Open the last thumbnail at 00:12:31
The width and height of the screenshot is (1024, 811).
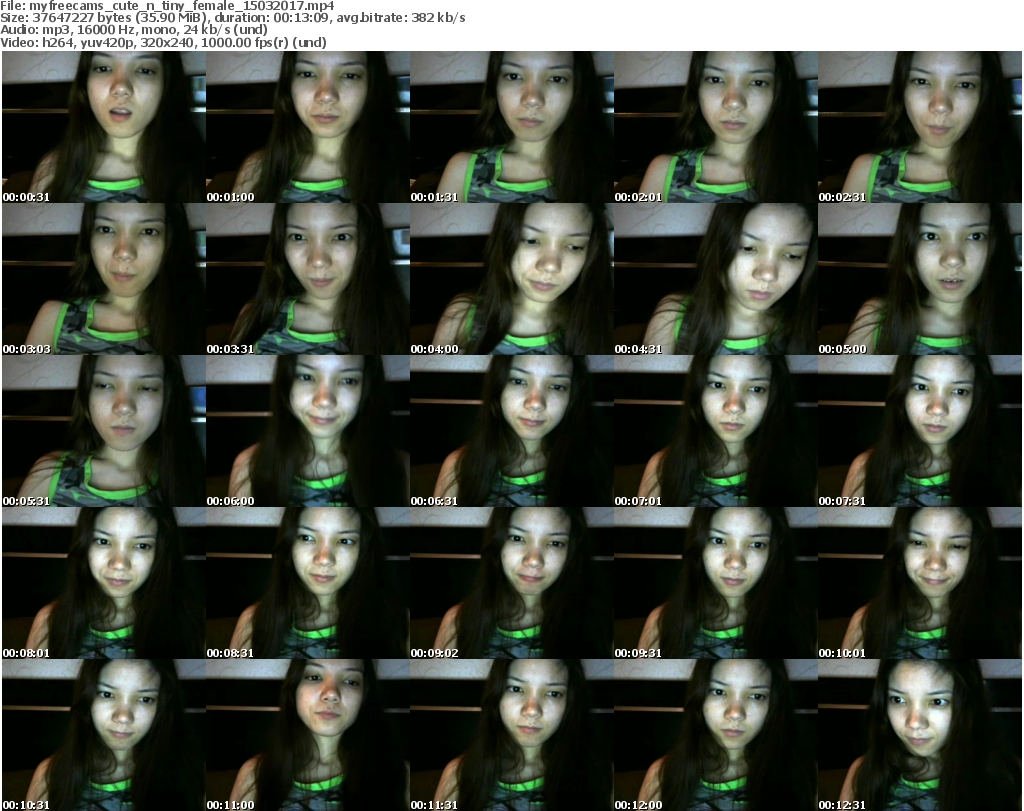tap(920, 735)
